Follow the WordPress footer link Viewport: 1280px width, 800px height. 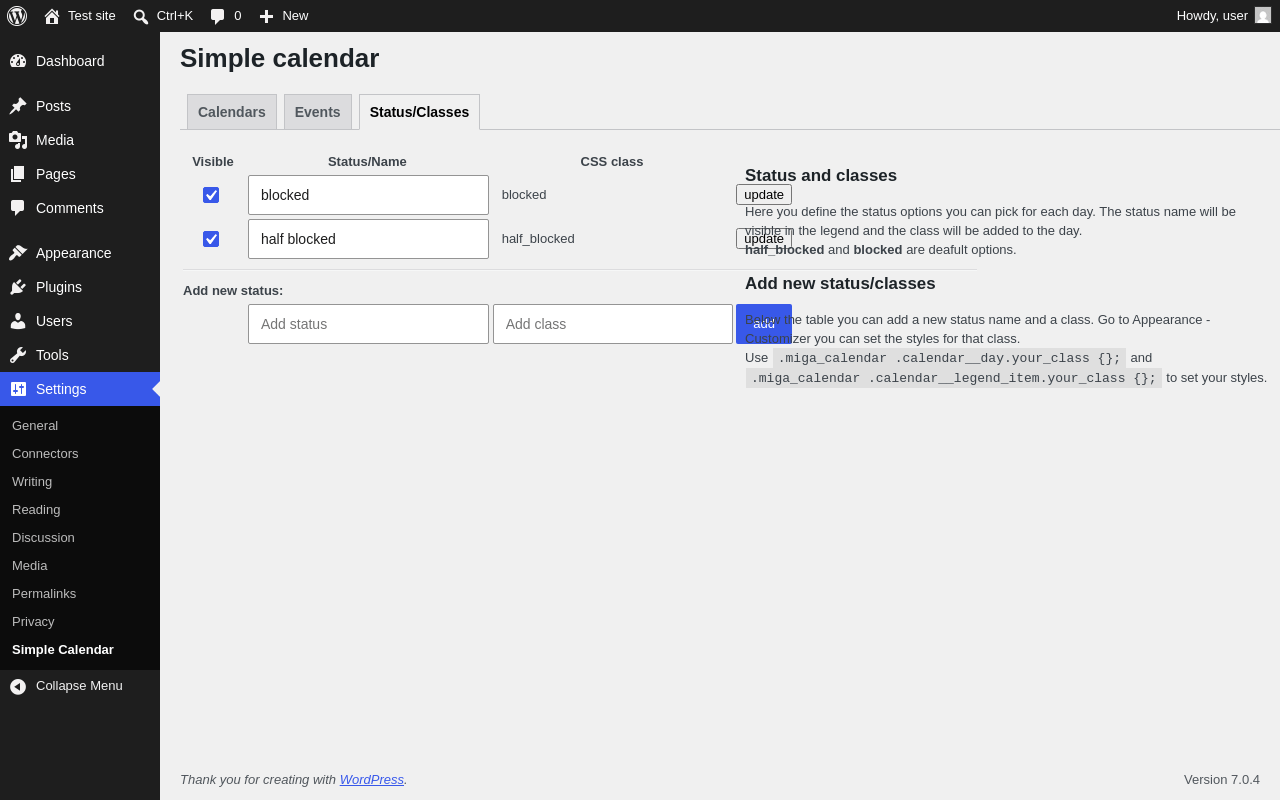[372, 779]
